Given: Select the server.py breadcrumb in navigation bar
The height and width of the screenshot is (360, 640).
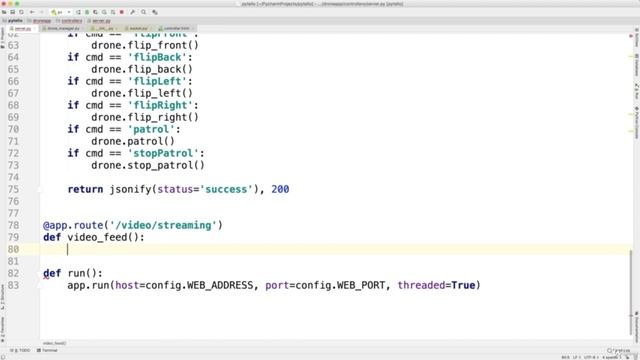Looking at the screenshot, I should (99, 20).
